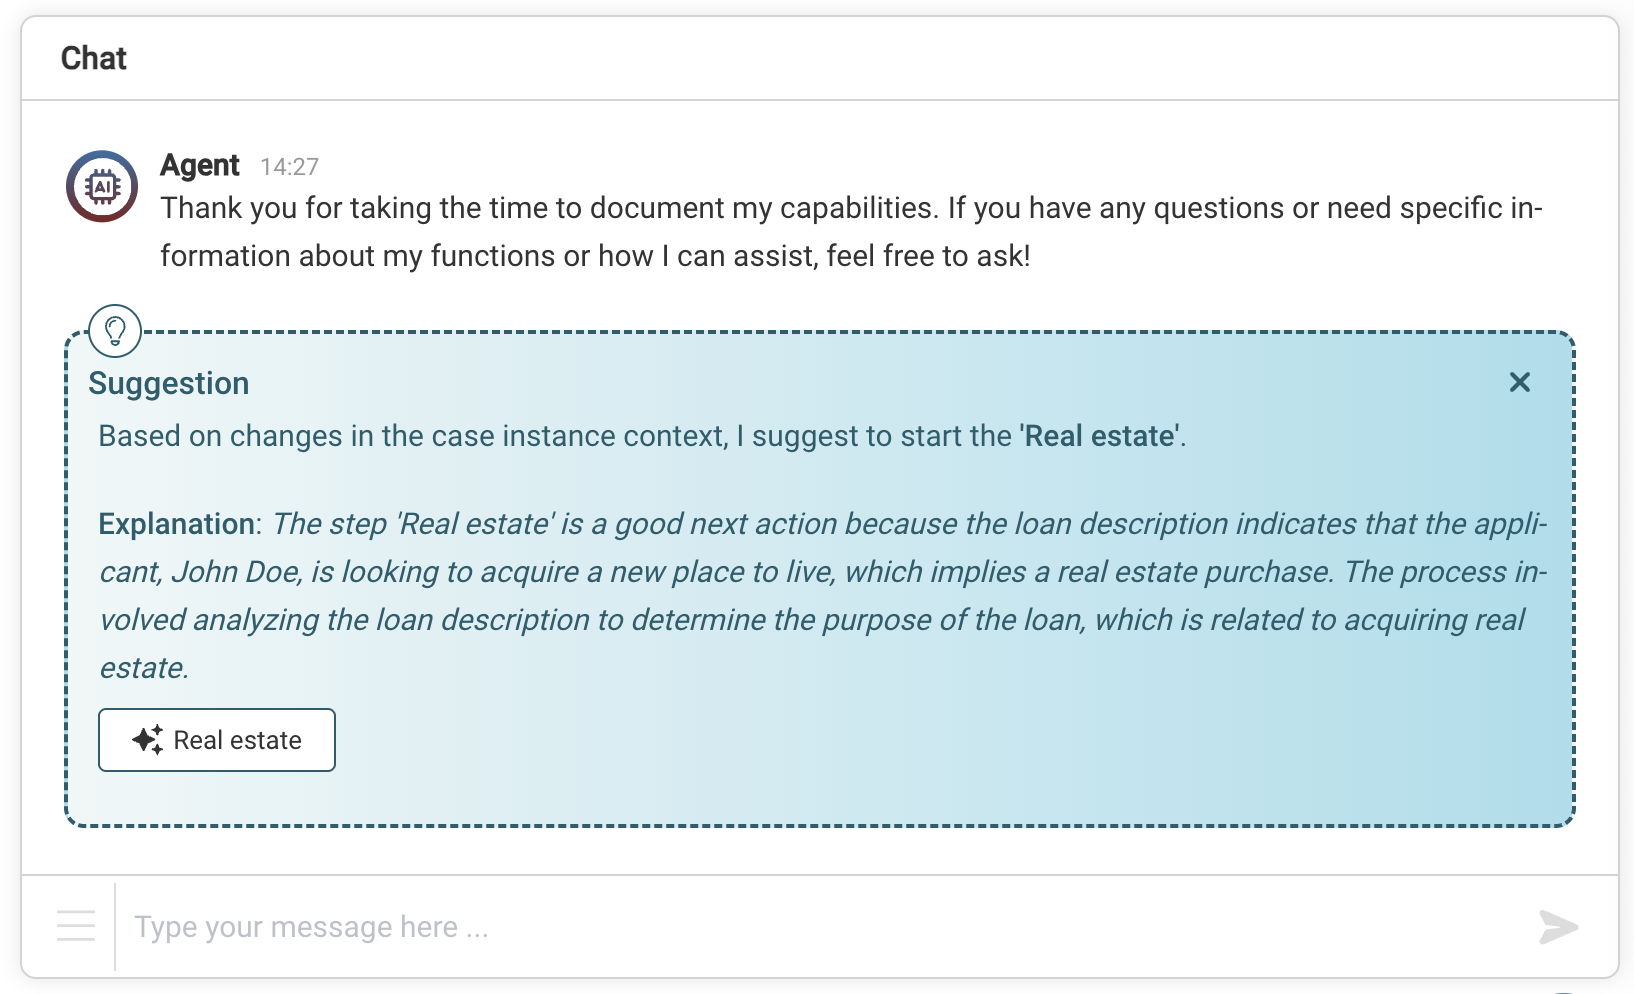
Task: Select the Agent sender name
Action: click(x=200, y=165)
